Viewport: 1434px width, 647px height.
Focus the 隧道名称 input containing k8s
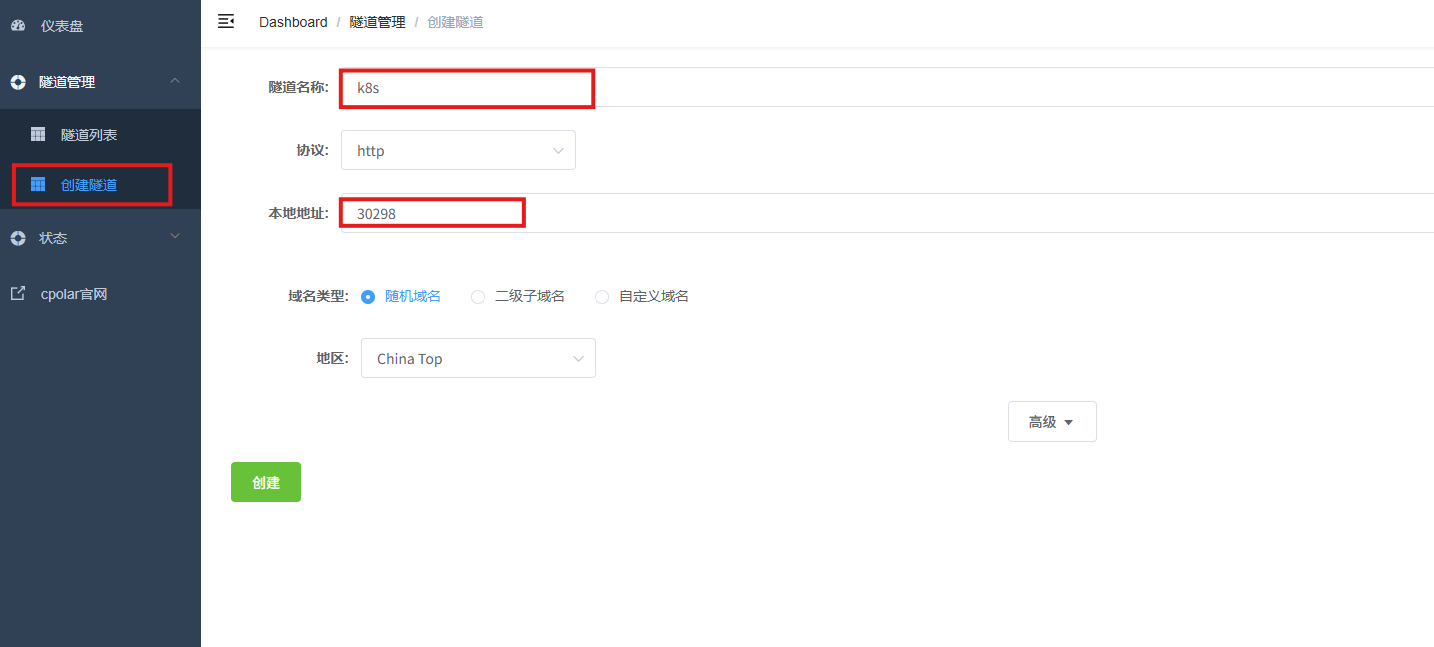coord(887,87)
